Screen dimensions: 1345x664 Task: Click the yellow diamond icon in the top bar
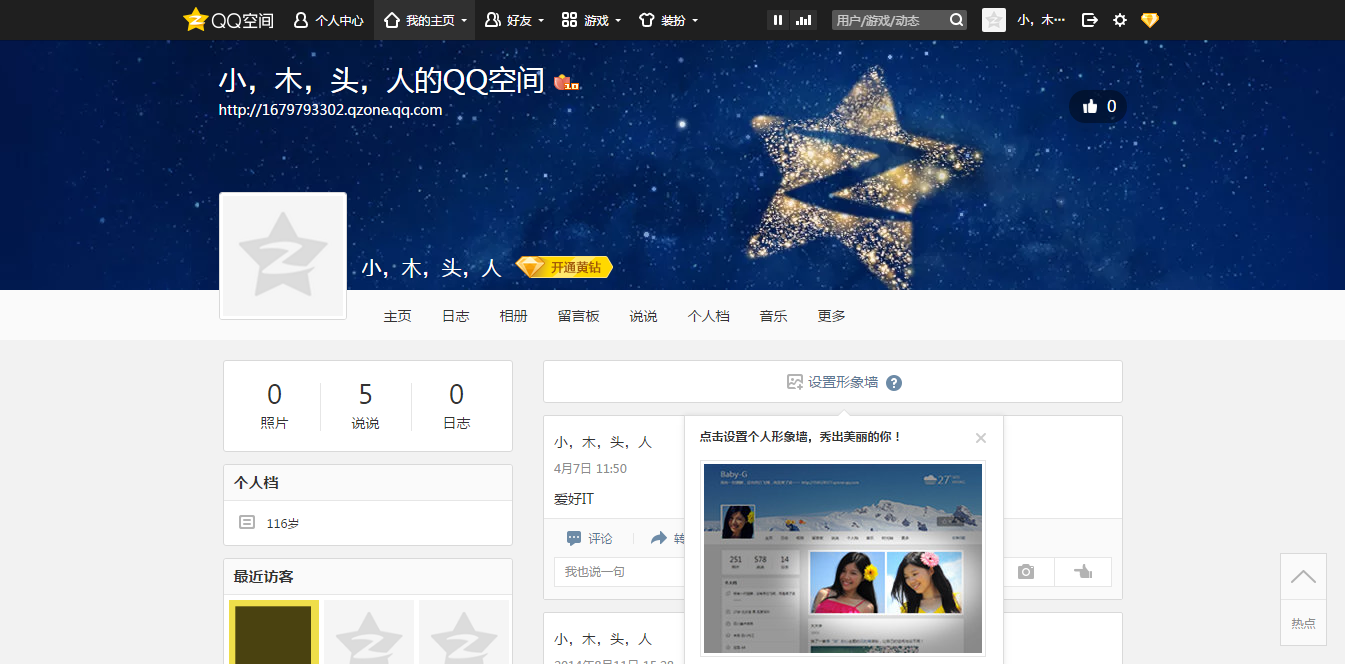click(x=1150, y=20)
